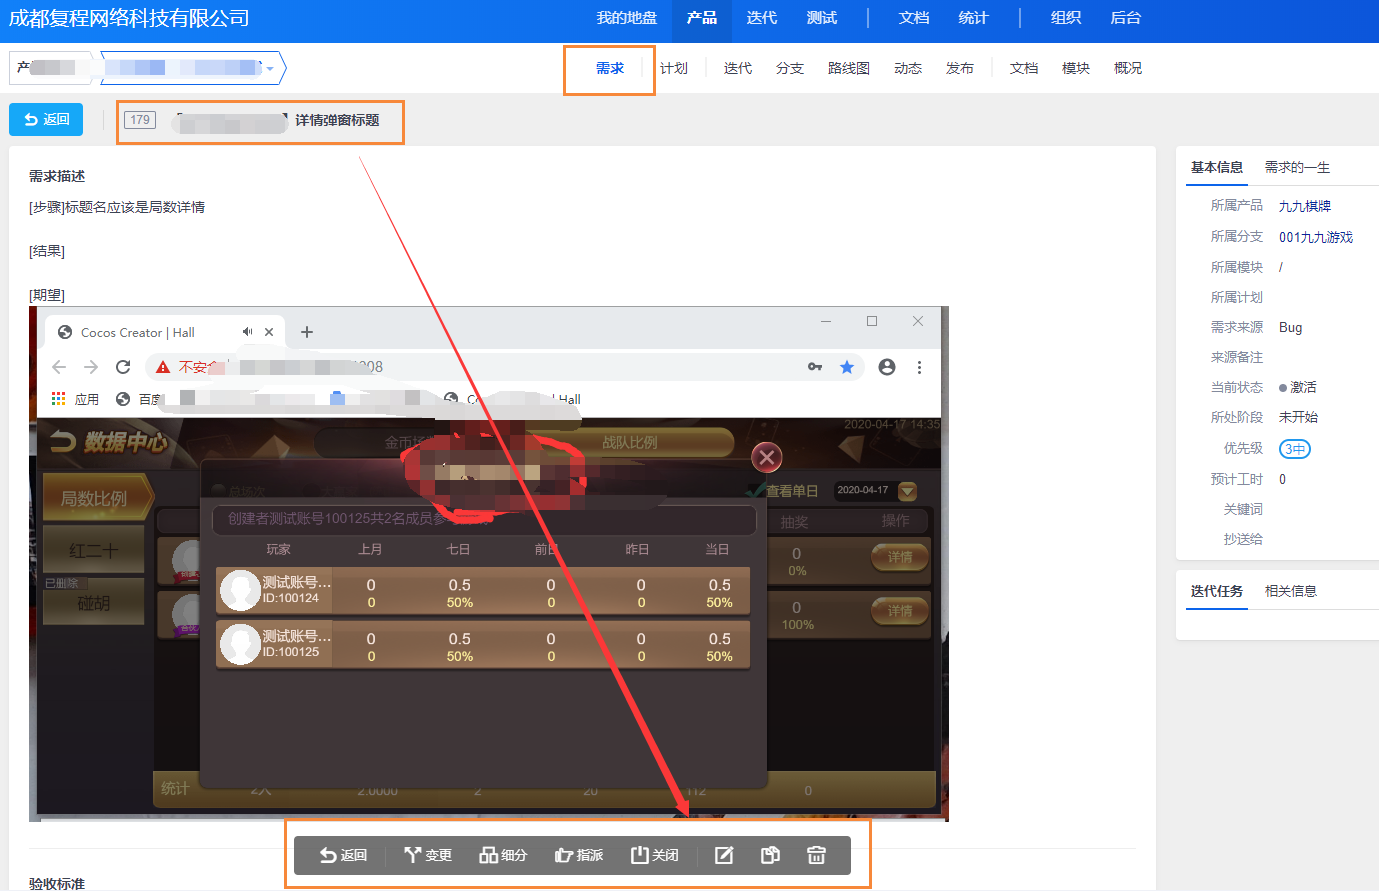Click 指派 (assign) in the bottom toolbar
Screen dimensions: 1379x895
579,855
